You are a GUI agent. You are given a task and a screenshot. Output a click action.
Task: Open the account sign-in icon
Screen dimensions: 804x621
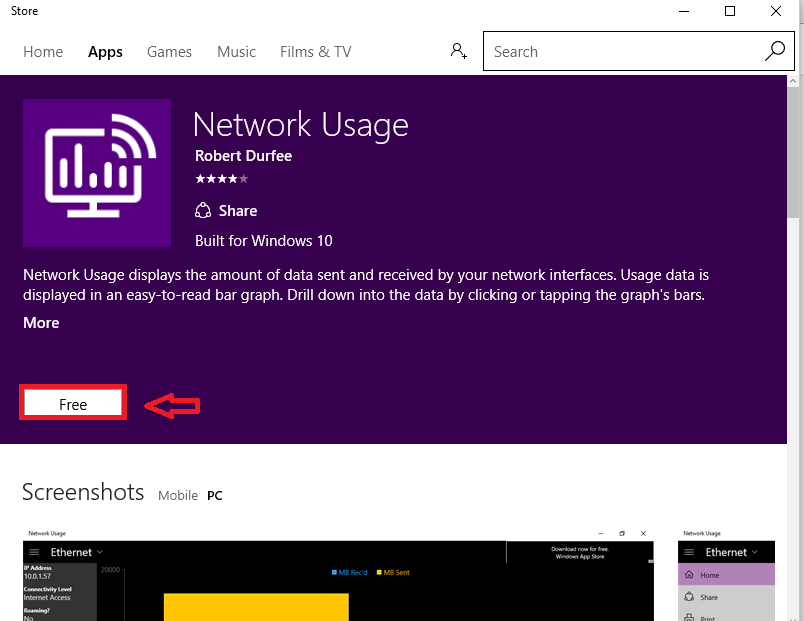pos(458,51)
